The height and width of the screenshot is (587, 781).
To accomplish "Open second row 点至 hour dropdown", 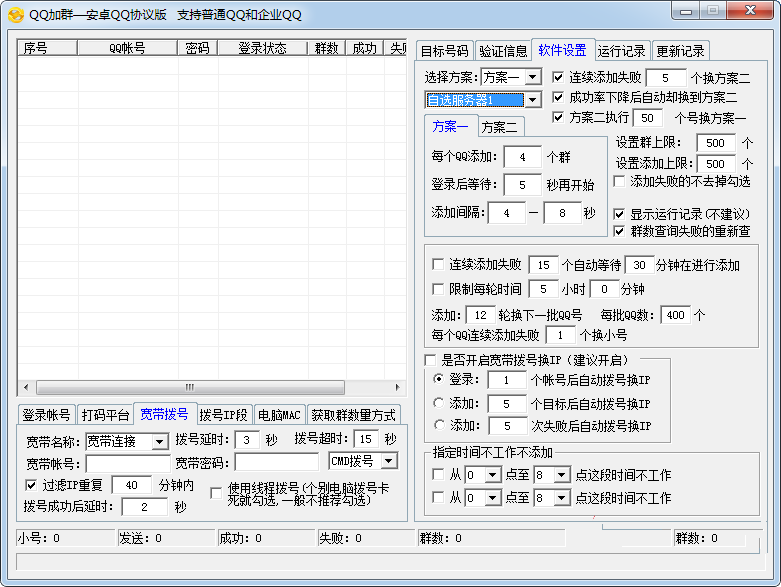I will click(x=561, y=497).
